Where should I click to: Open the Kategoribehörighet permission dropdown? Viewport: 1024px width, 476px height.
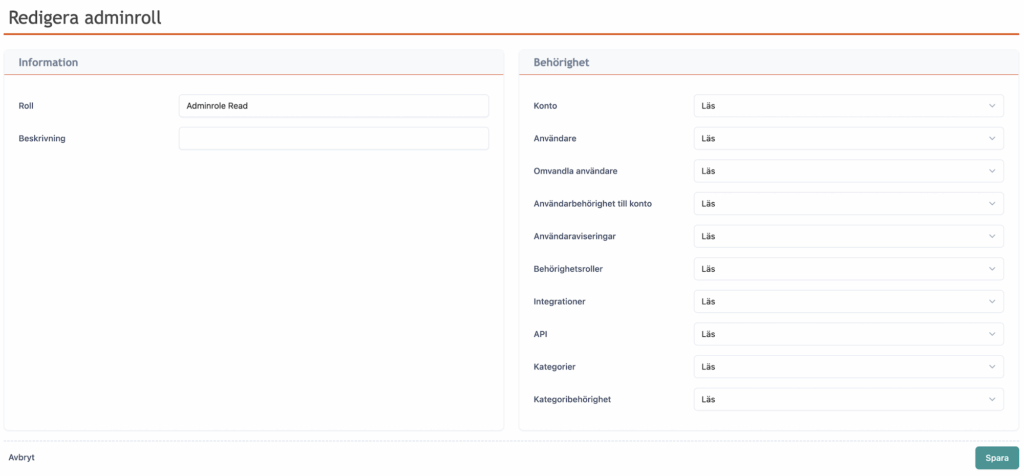tap(848, 400)
